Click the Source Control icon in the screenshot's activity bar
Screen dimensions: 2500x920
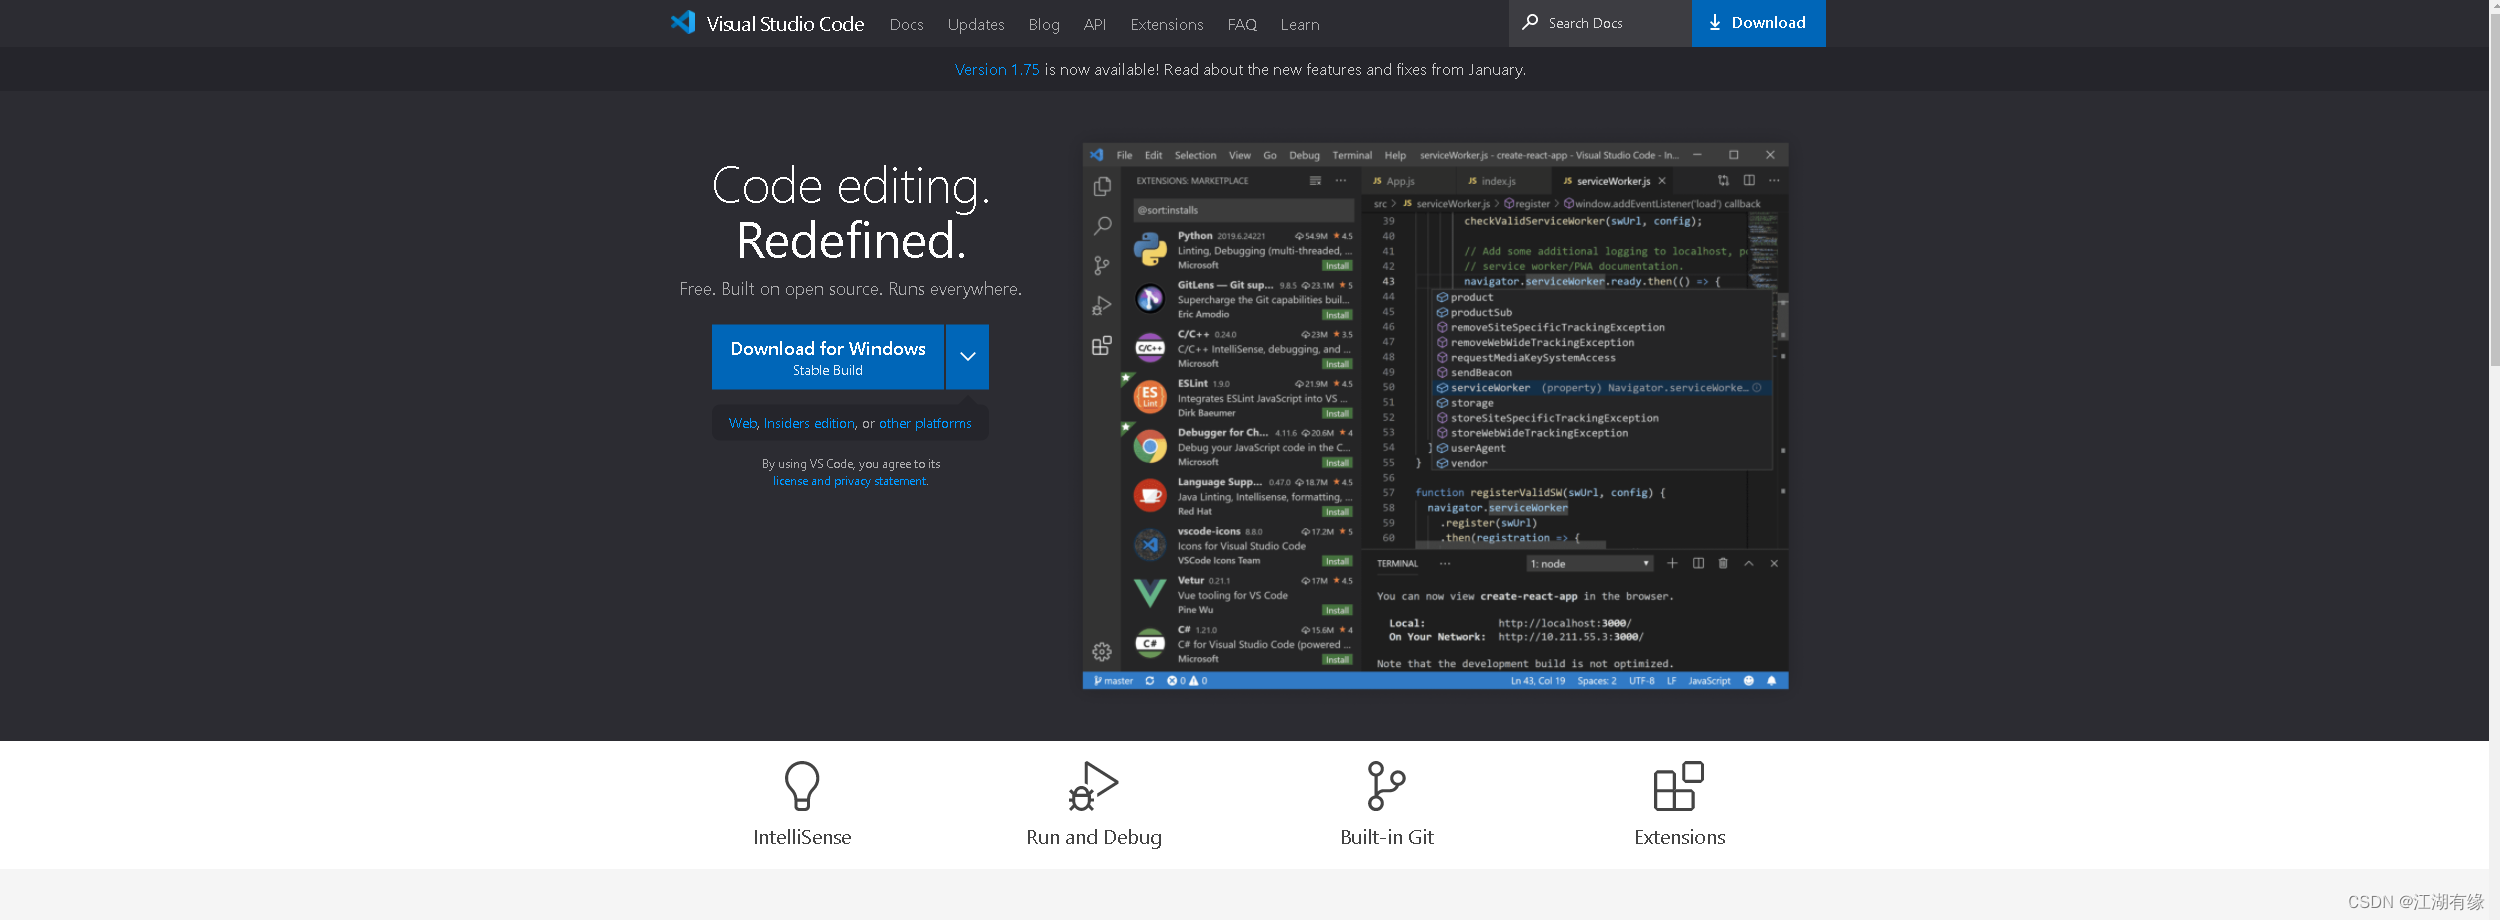click(1102, 265)
